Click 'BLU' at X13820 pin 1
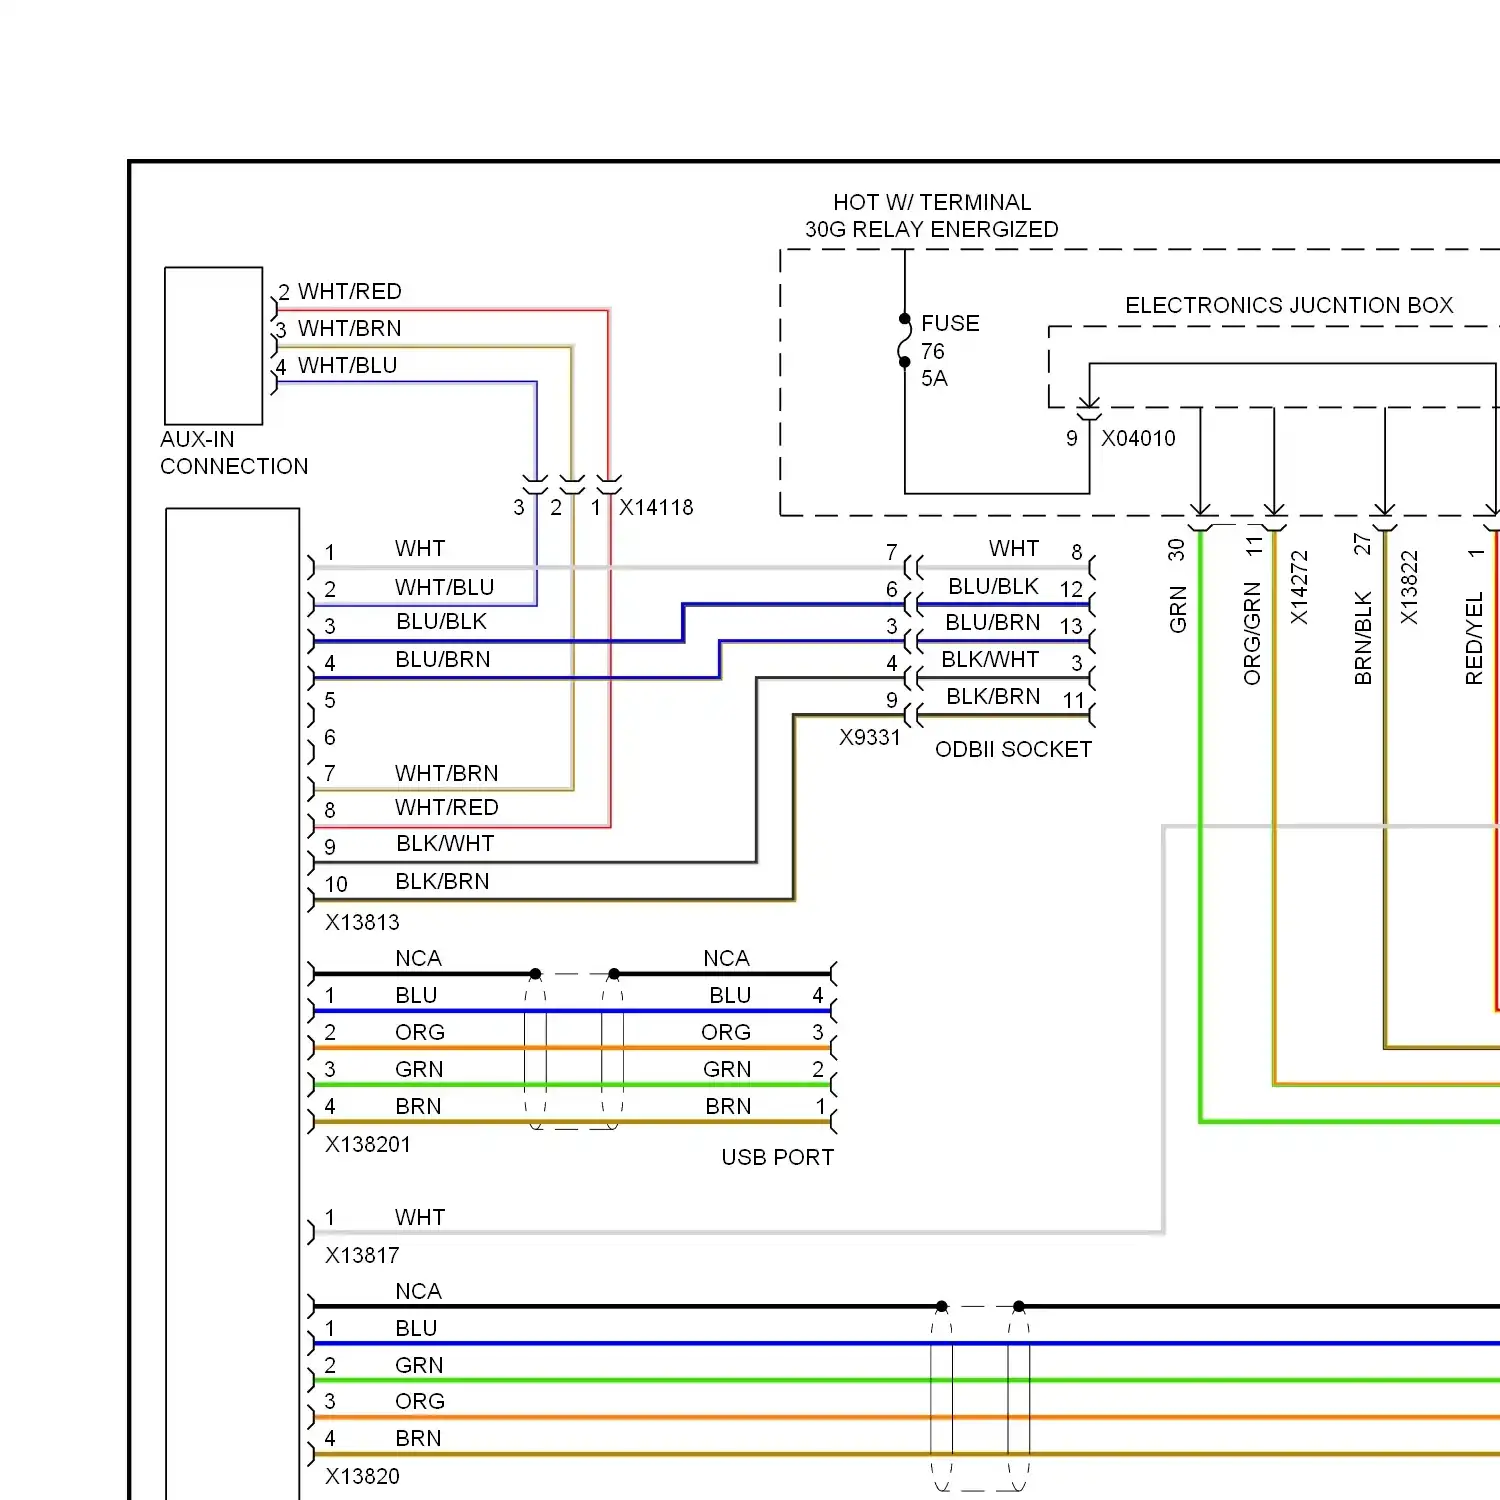Image resolution: width=1500 pixels, height=1500 pixels. 416,1328
